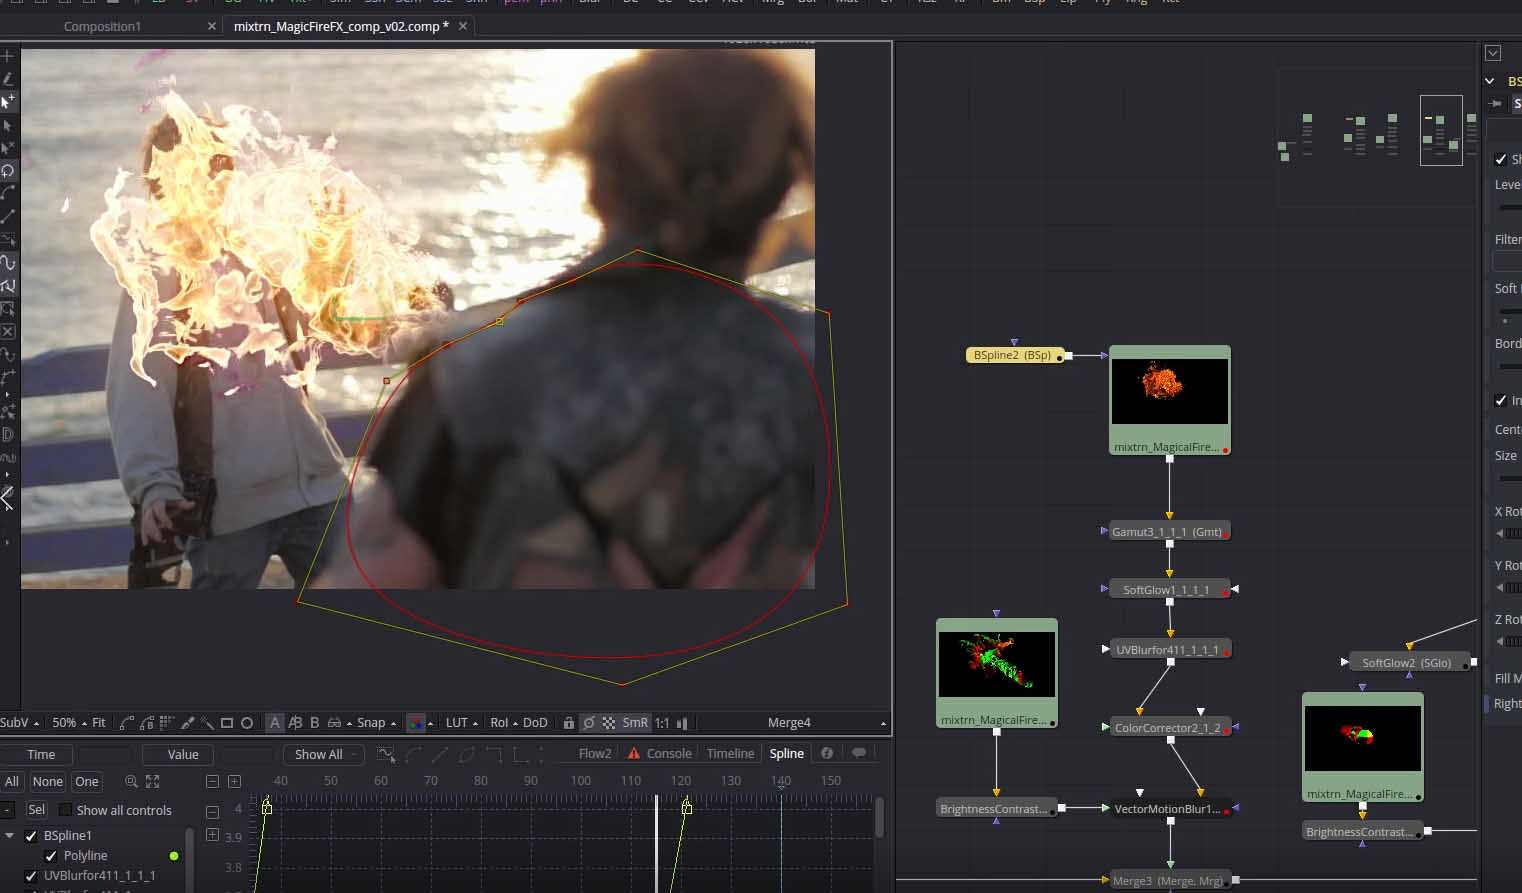Viewport: 1522px width, 893px height.
Task: Click the rectangle mask icon in viewer toolbar
Action: (x=227, y=723)
